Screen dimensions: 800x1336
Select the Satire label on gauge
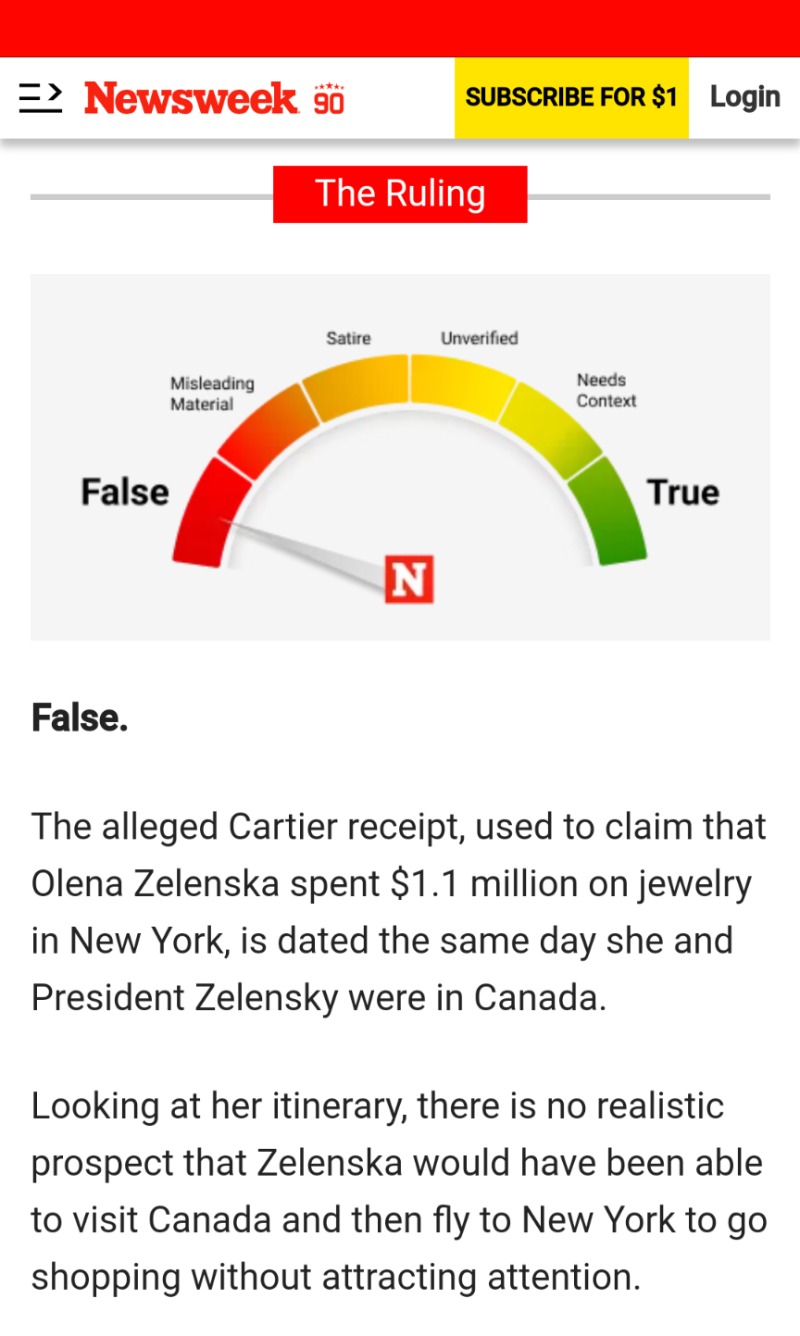[x=348, y=338]
